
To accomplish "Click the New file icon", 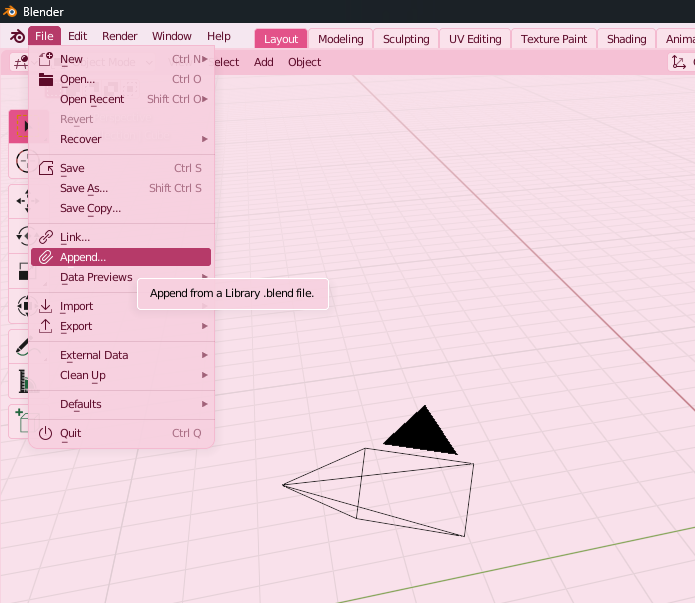I will pos(46,59).
